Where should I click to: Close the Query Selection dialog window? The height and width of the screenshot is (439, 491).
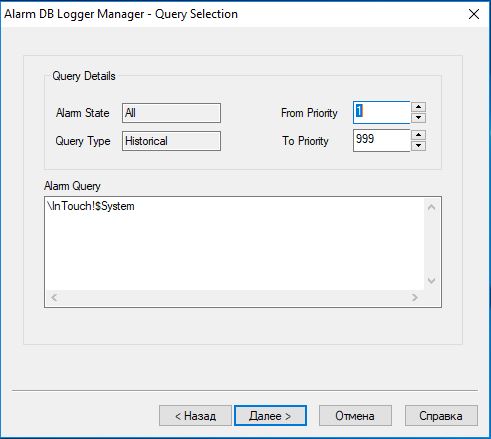pyautogui.click(x=474, y=14)
